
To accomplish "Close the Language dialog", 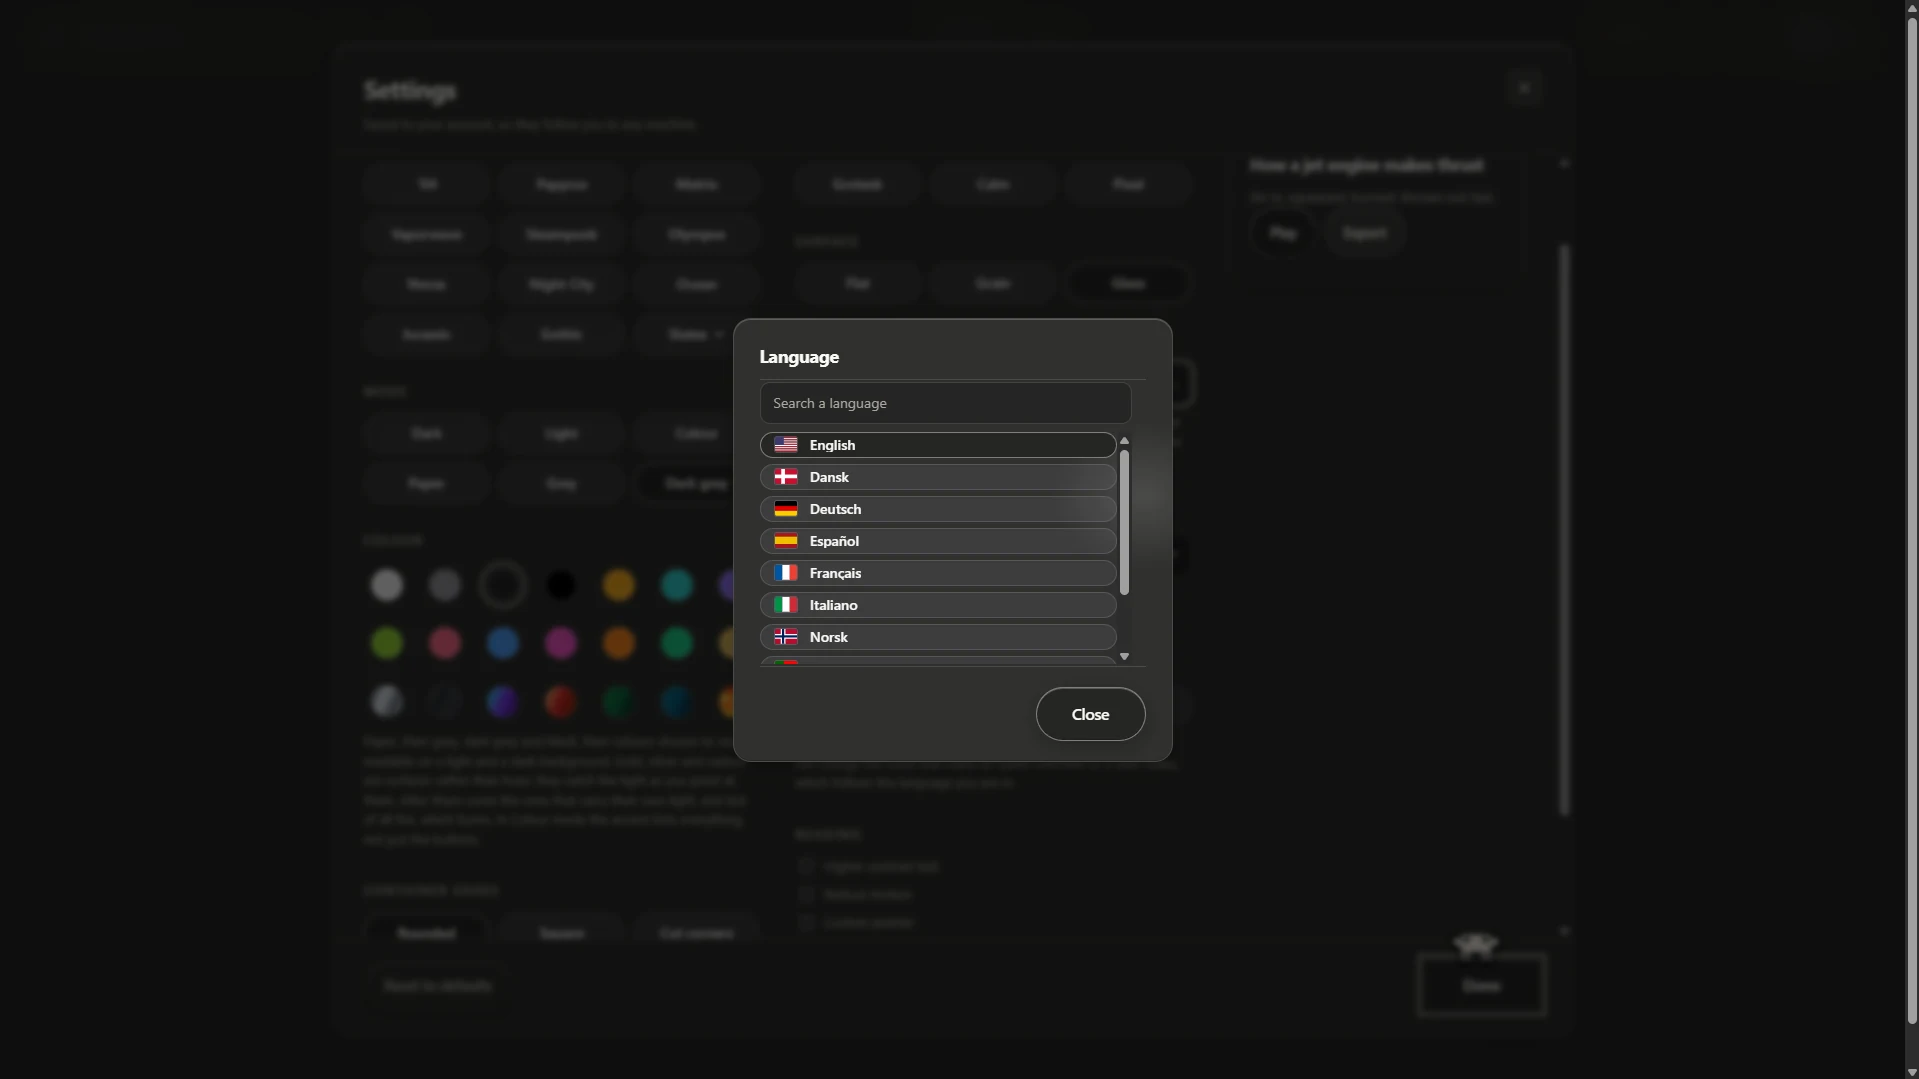I will click(x=1090, y=714).
